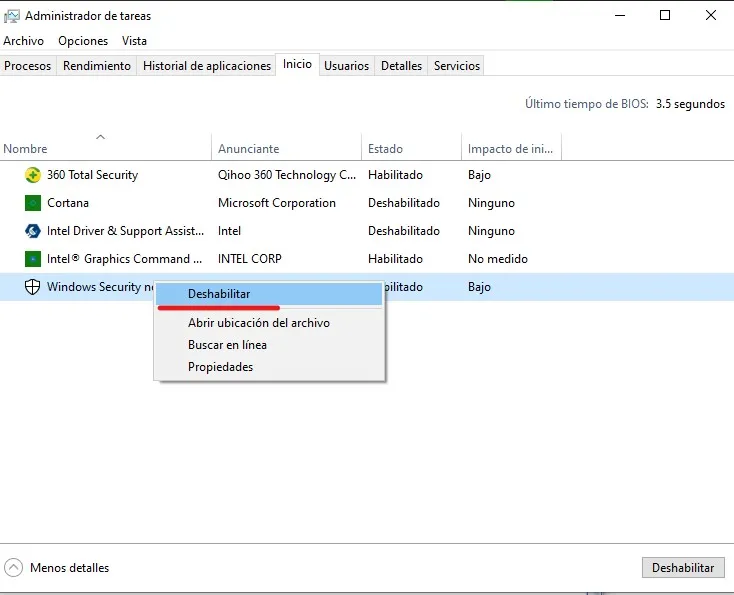Minimize the Administrador de tareas window

point(620,15)
